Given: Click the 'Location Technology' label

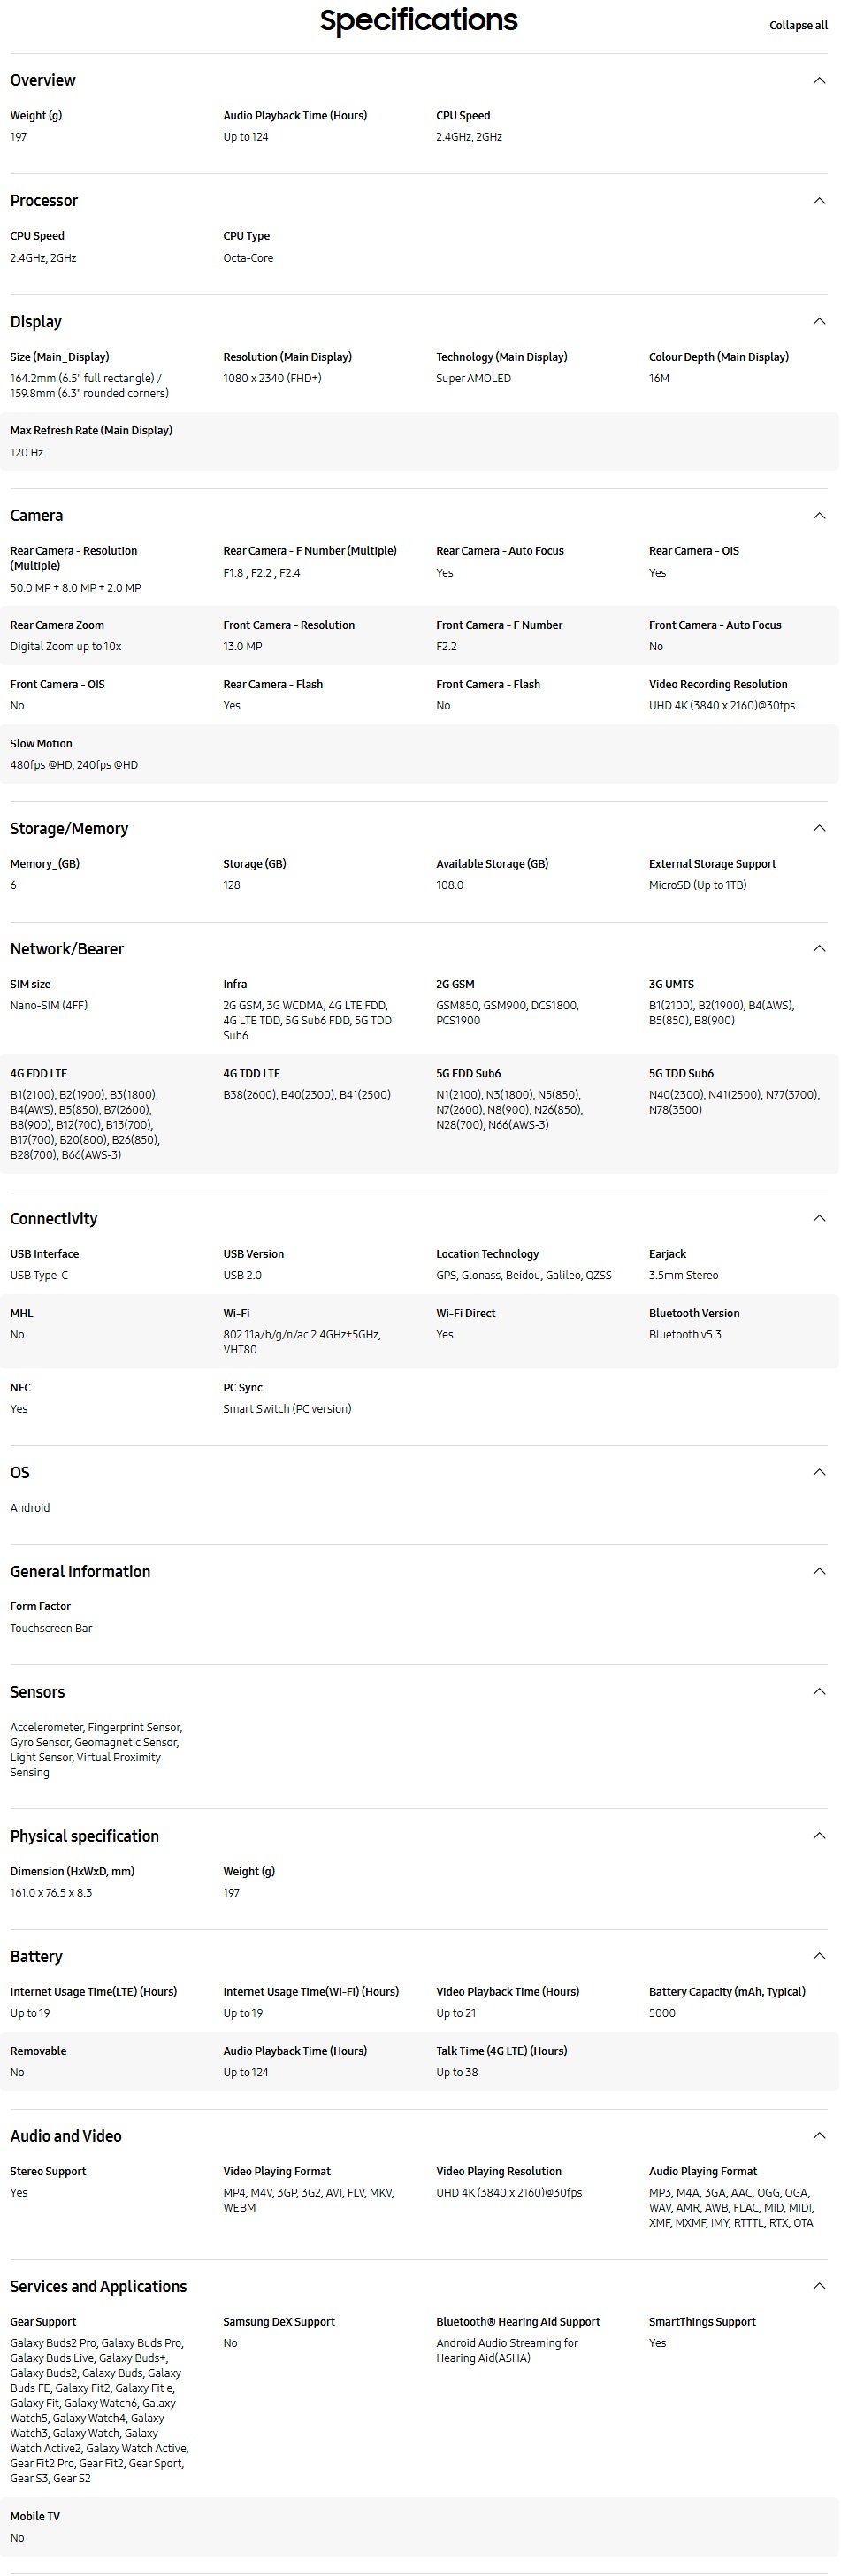Looking at the screenshot, I should click(487, 1254).
